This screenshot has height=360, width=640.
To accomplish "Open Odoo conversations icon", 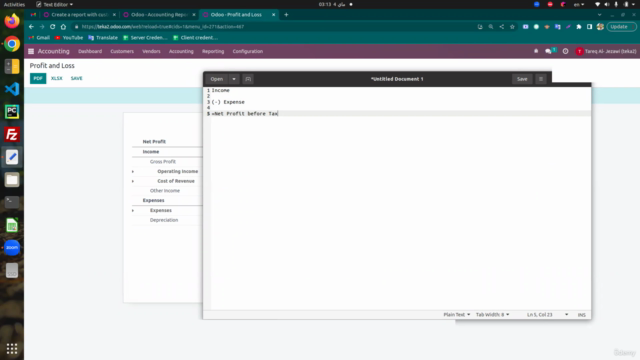I will (x=549, y=51).
